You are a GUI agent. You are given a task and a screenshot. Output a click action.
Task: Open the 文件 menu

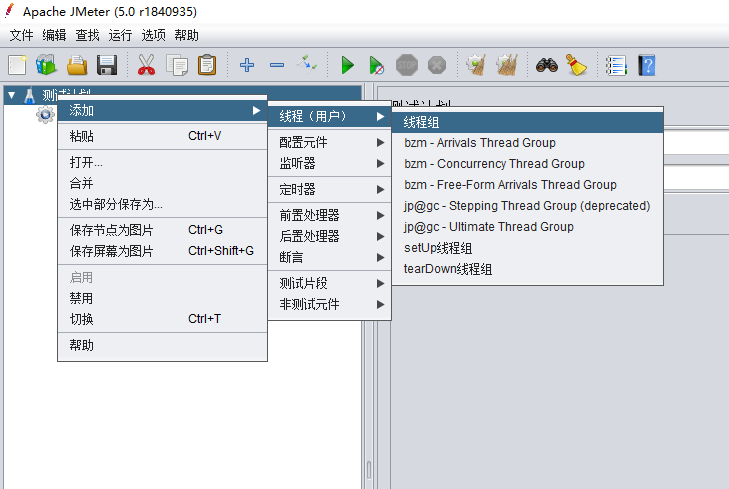pos(21,35)
